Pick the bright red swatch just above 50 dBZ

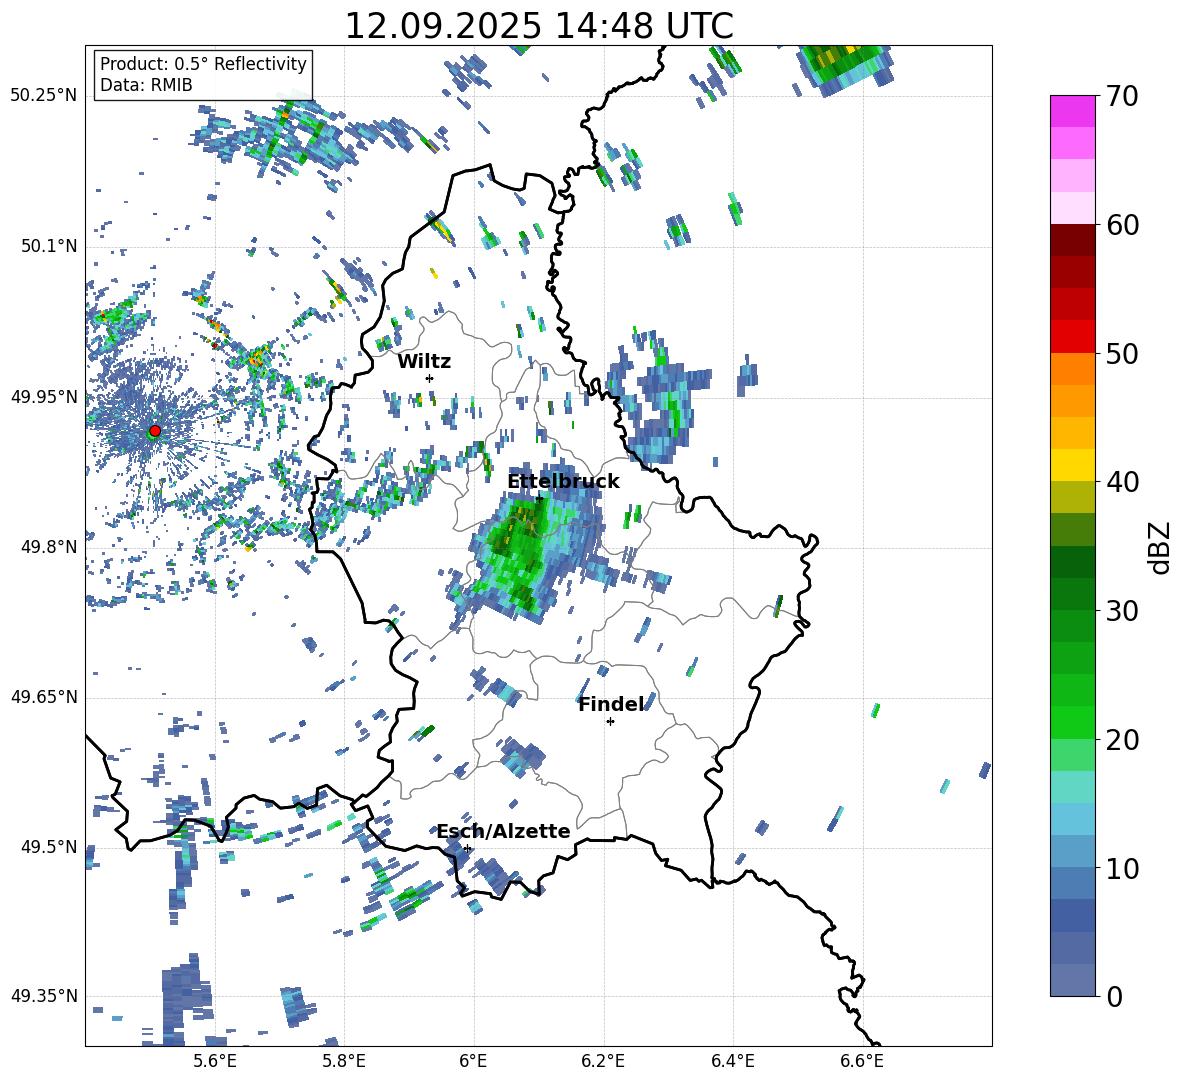coord(1072,337)
